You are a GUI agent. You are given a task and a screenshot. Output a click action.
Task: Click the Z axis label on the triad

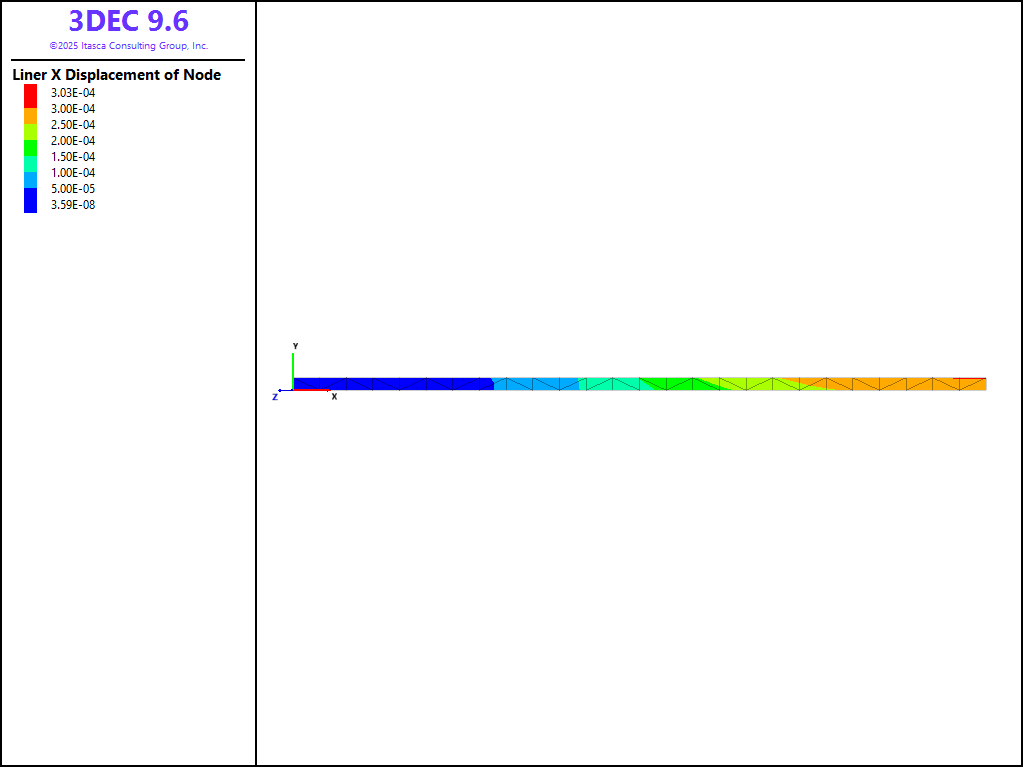pyautogui.click(x=275, y=397)
